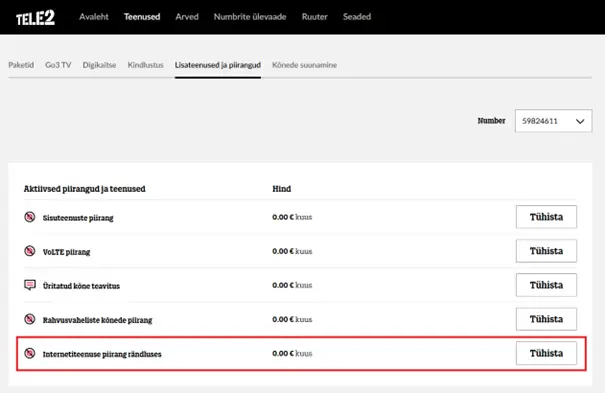Click the Internetiteenuse piirang rändluses label

pyautogui.click(x=102, y=354)
